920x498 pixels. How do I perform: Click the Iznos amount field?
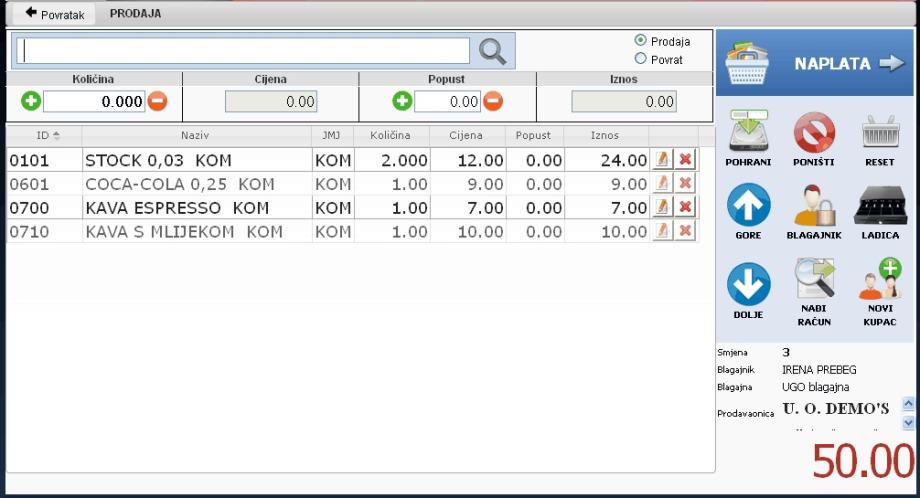624,101
